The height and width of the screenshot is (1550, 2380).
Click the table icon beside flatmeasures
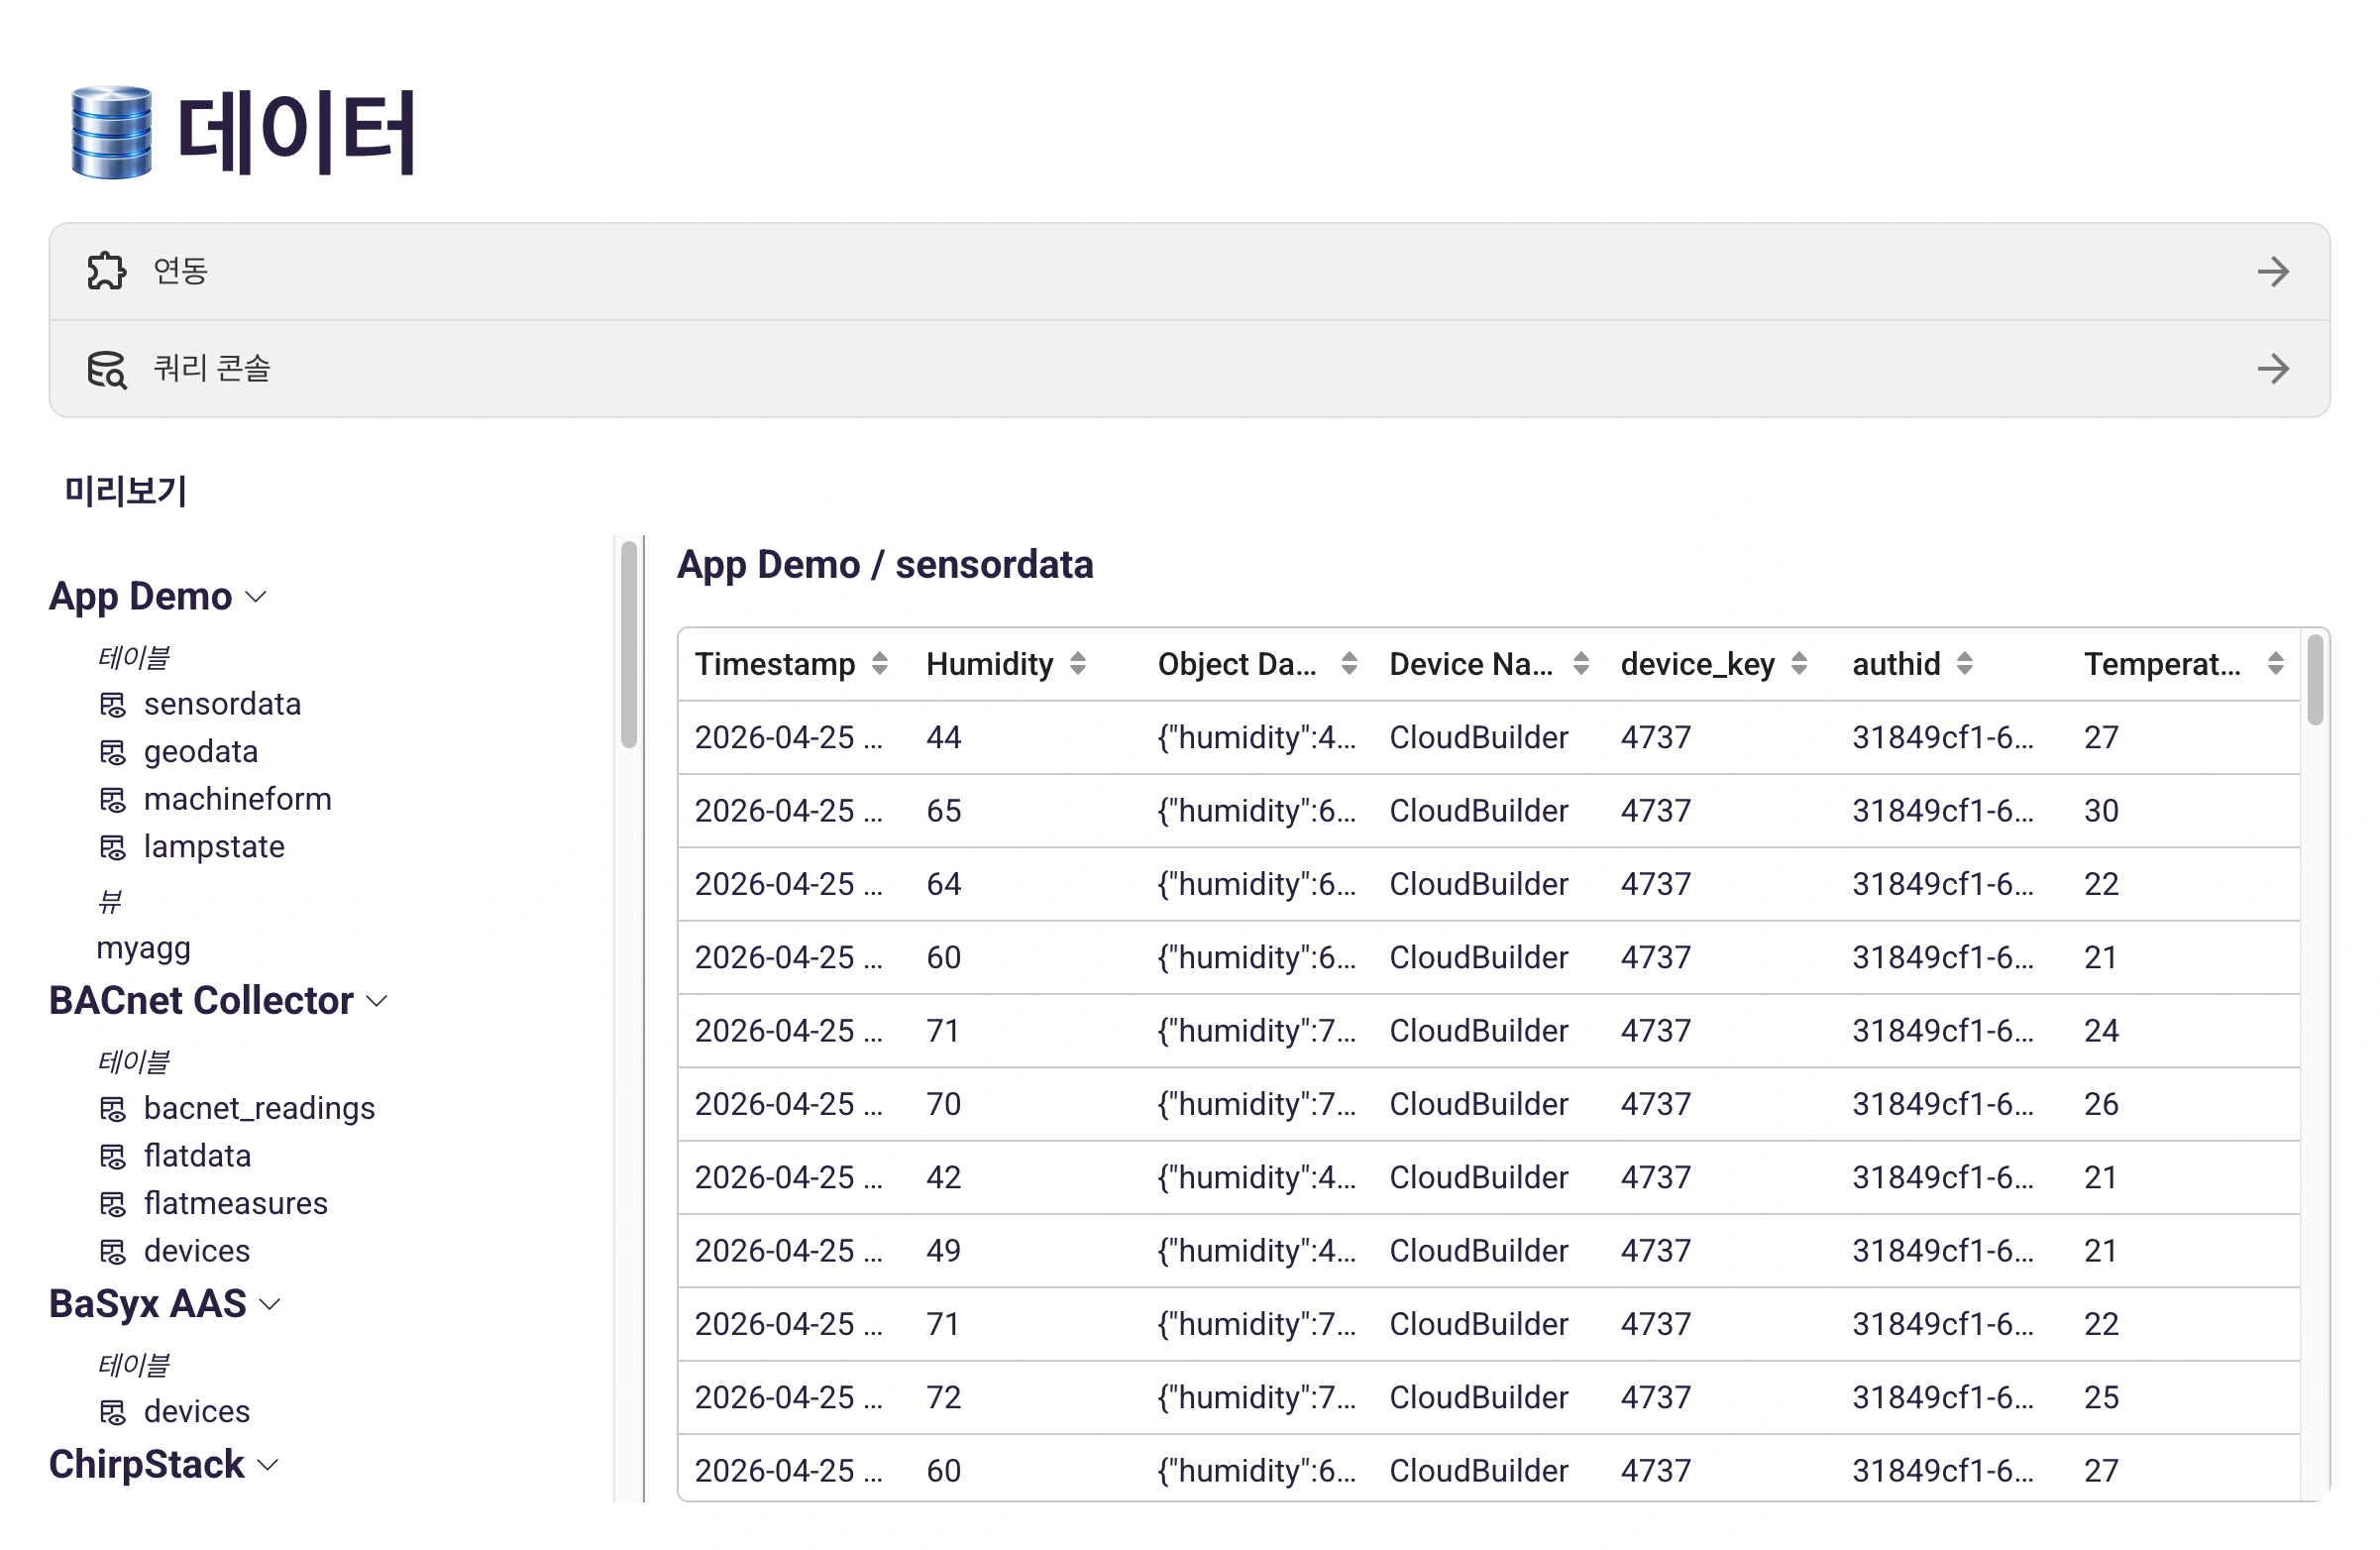click(113, 1204)
